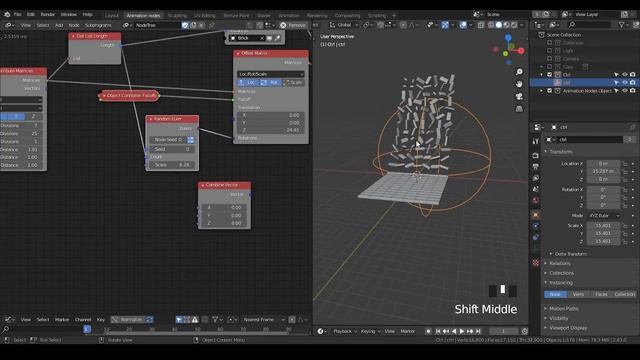Expand Animation Nodes Object Container collection

pos(542,91)
